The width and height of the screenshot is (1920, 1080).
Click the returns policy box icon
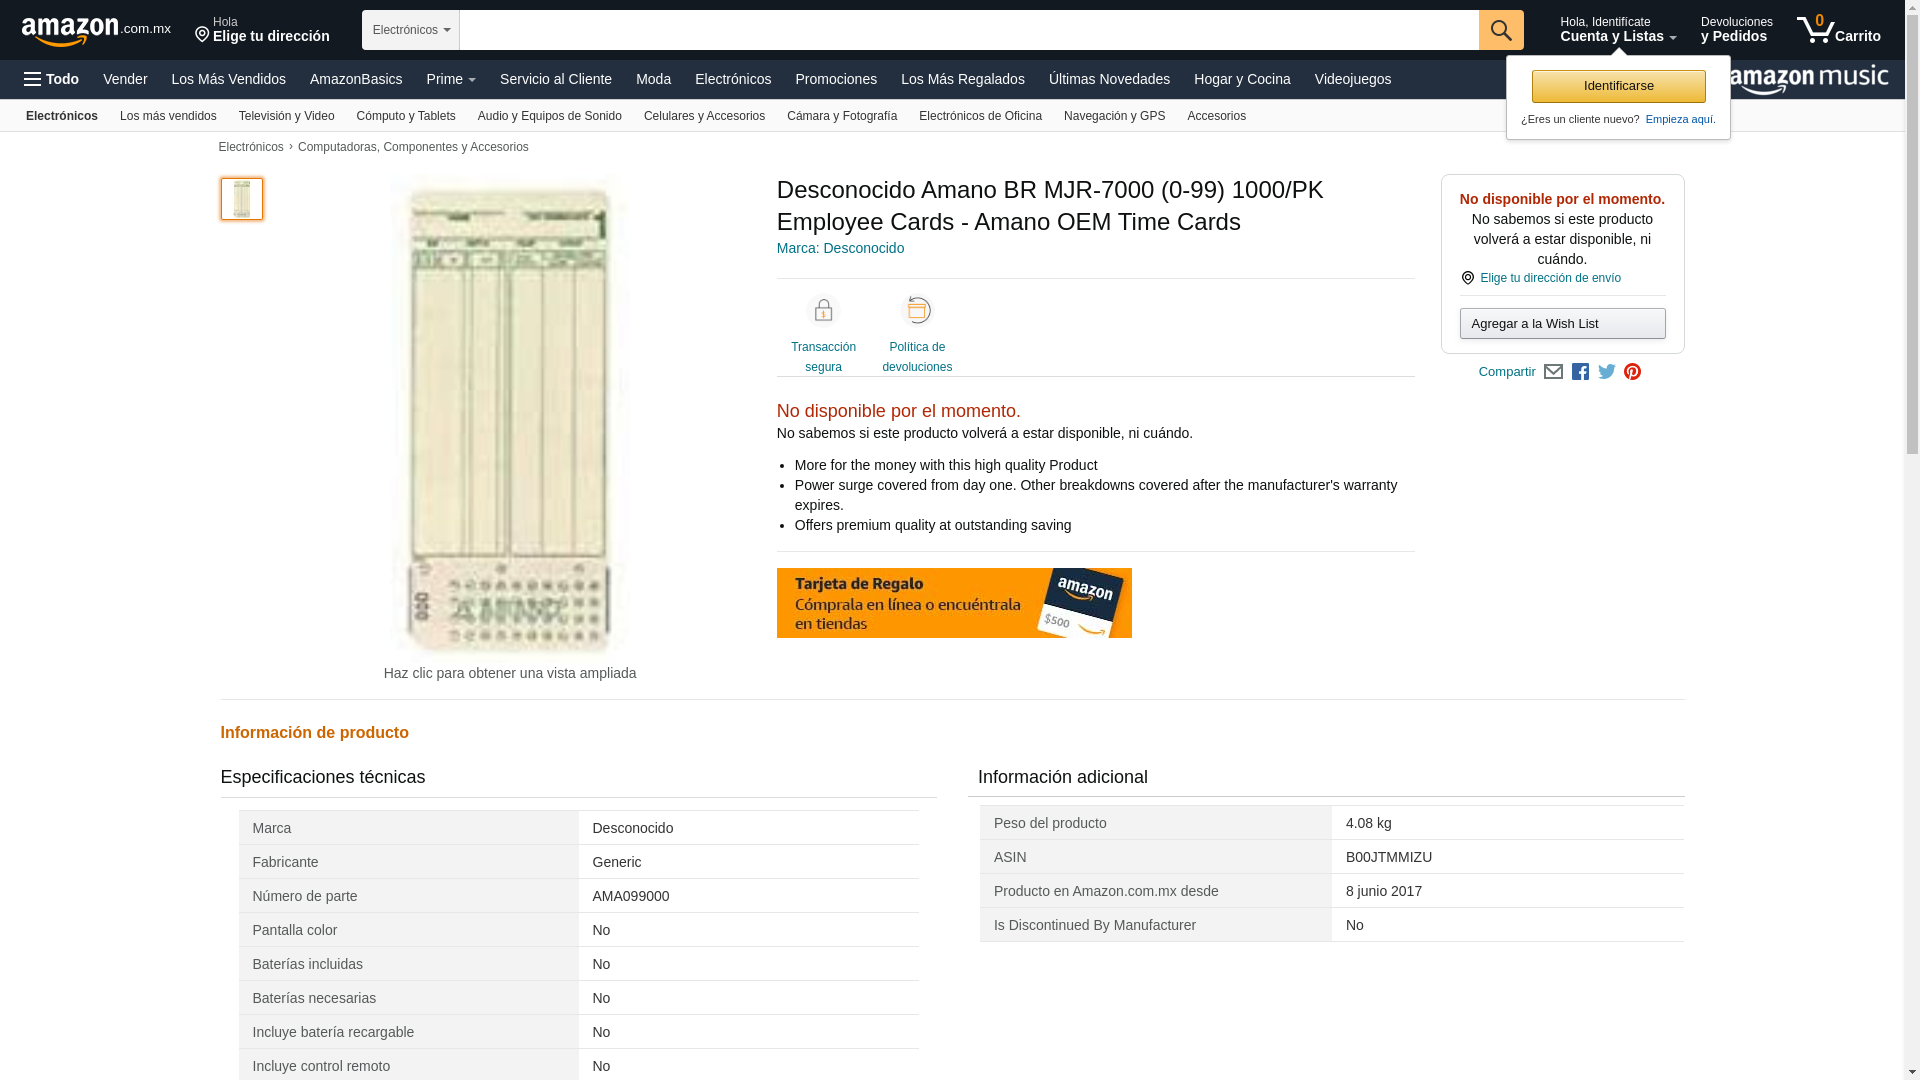(917, 311)
